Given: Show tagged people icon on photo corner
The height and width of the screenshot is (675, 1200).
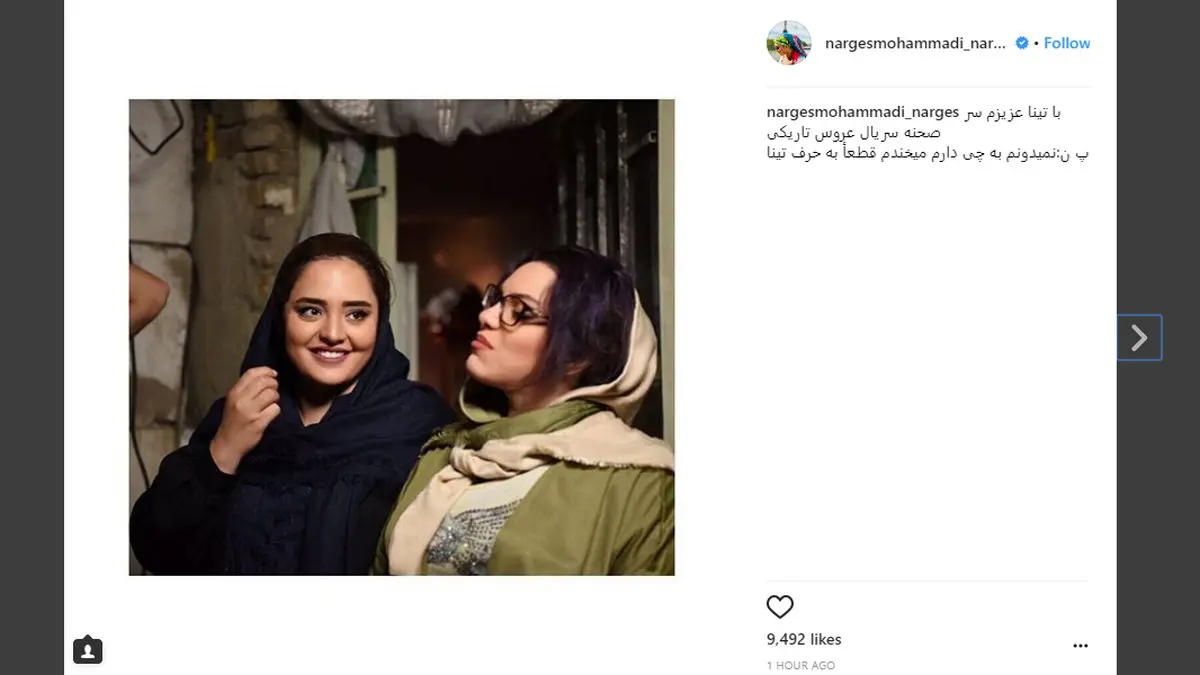Looking at the screenshot, I should click(x=88, y=650).
